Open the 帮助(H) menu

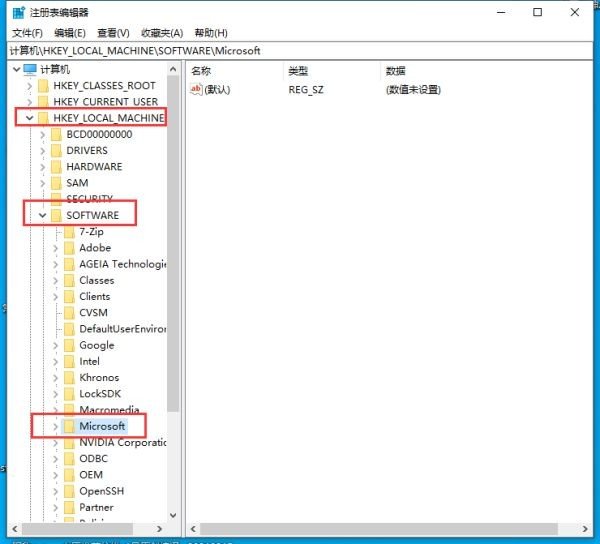[x=211, y=33]
